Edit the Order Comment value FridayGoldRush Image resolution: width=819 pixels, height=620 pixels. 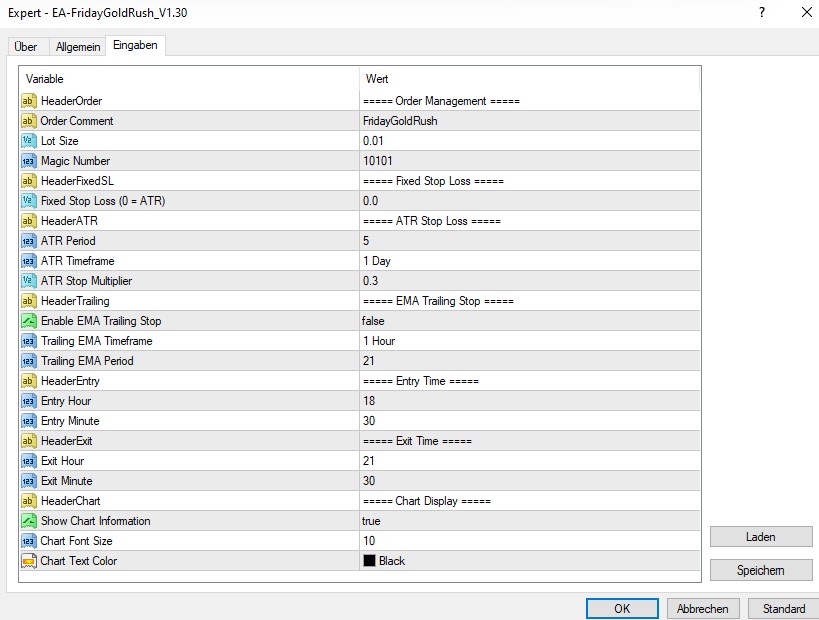pyautogui.click(x=530, y=121)
